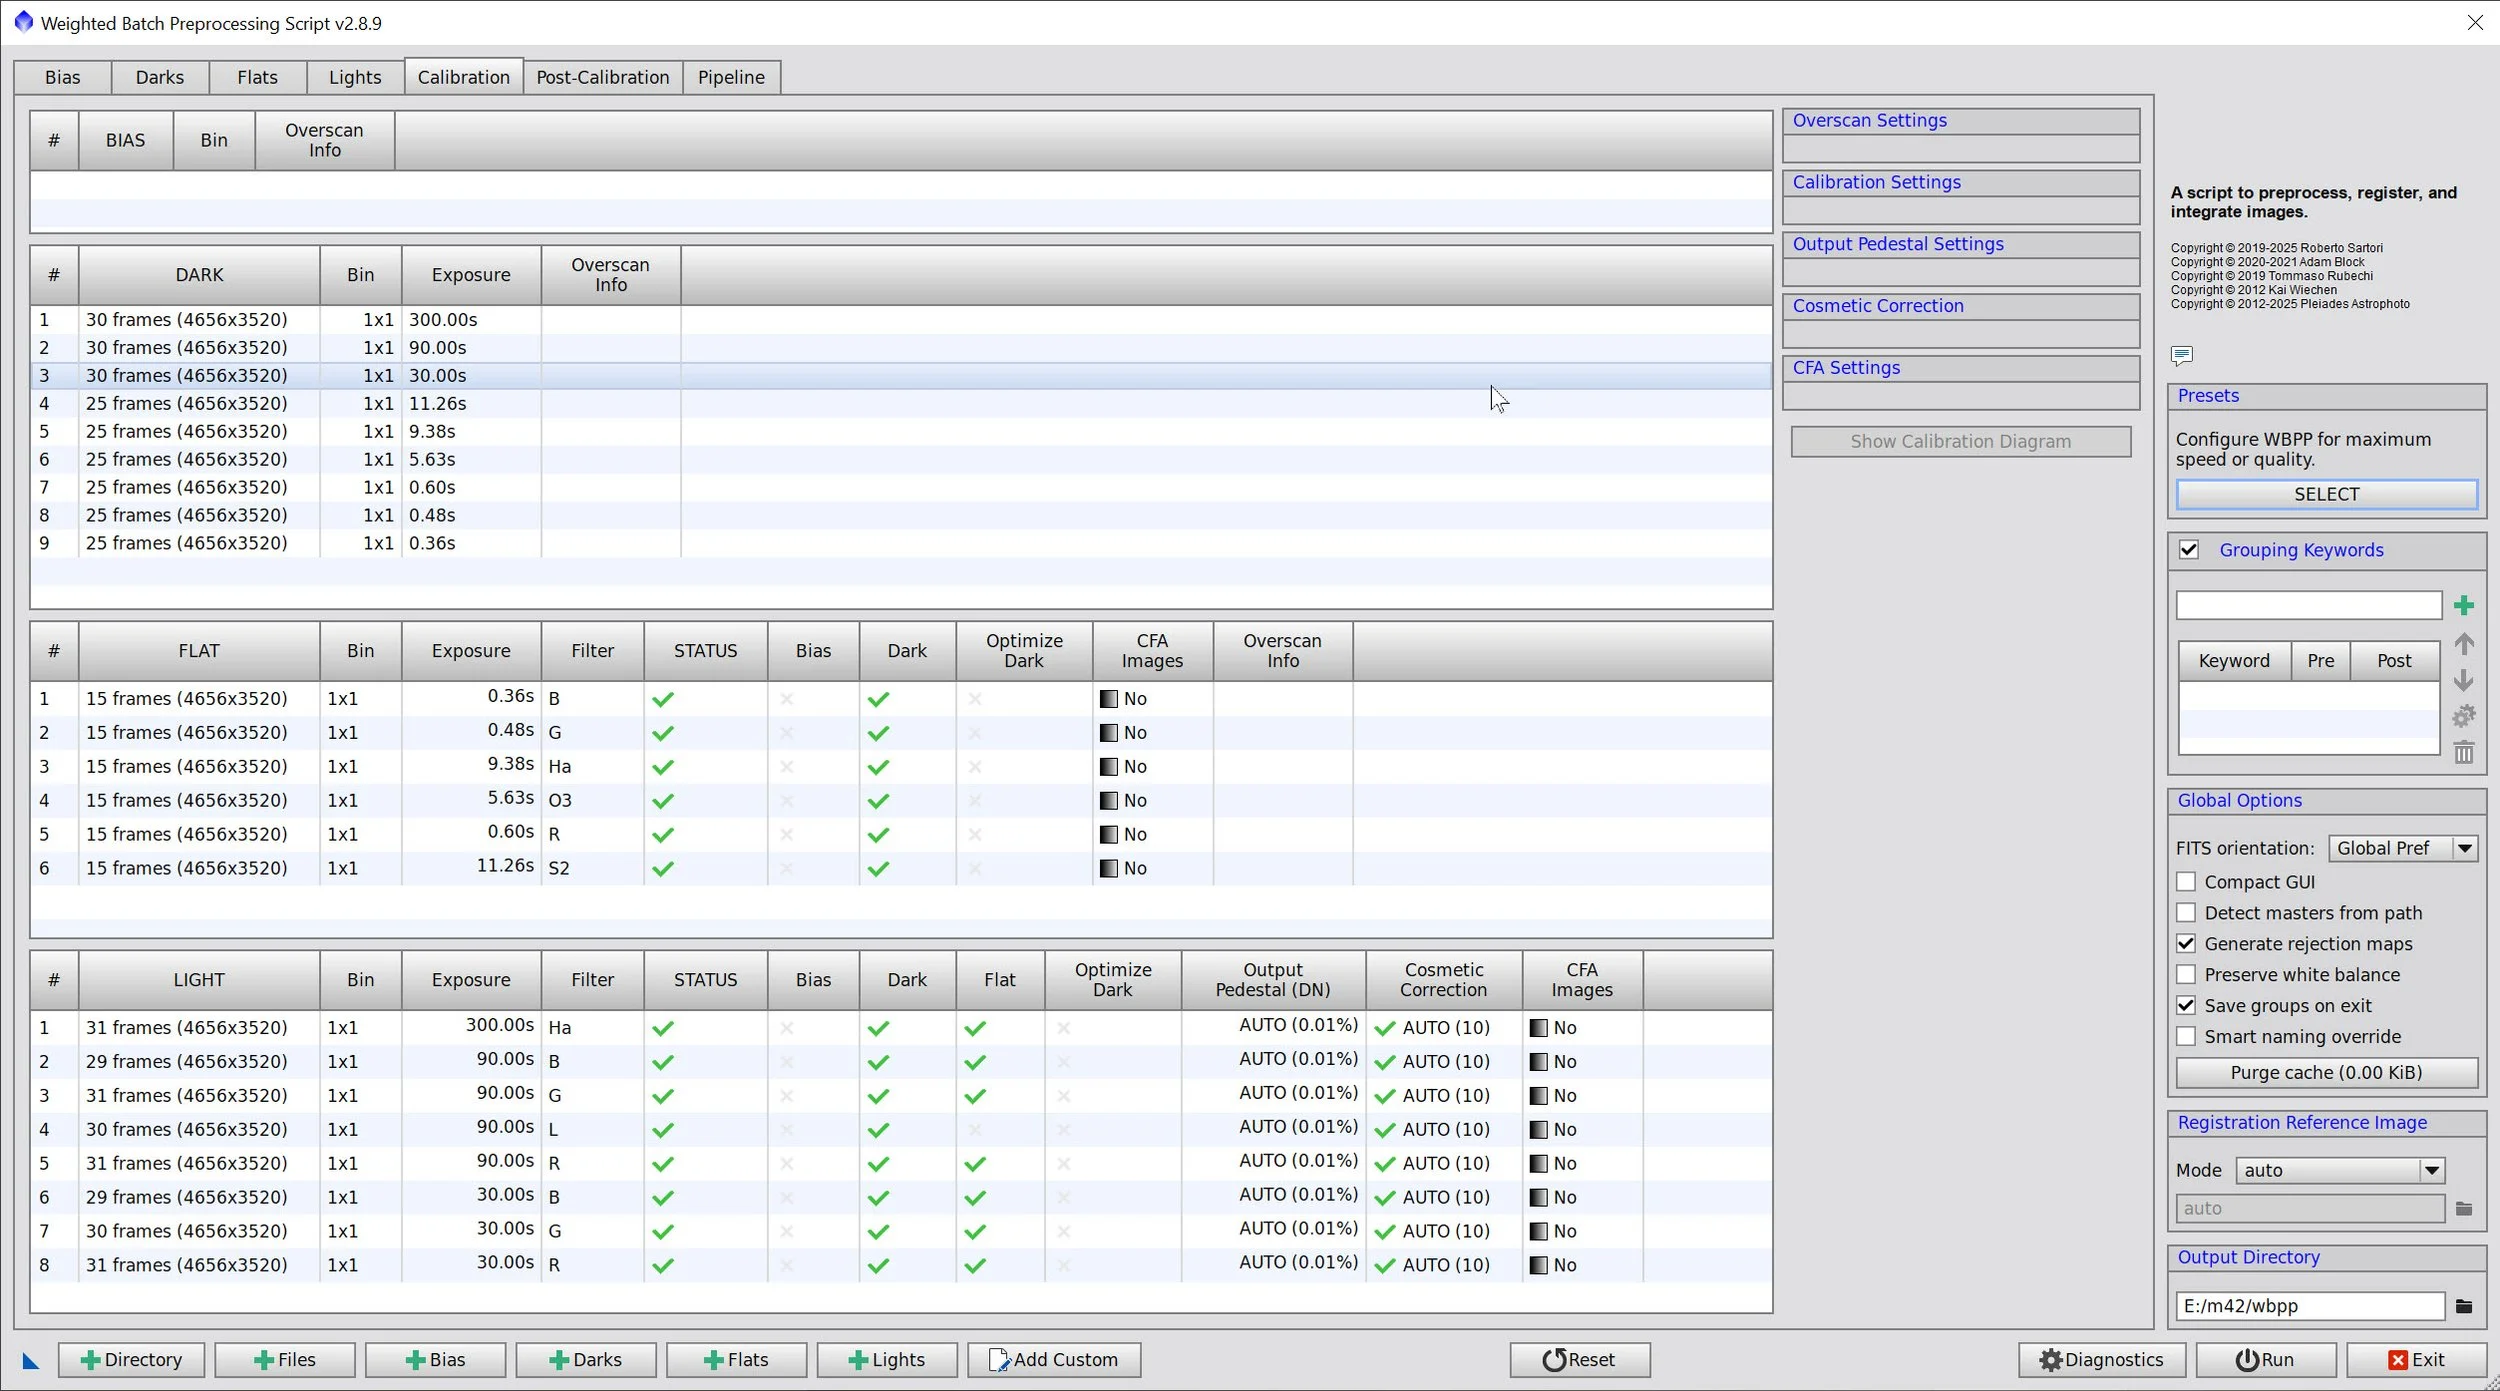Click the grouping keyword text input field
Screen dimensions: 2500x1391
click(2308, 605)
